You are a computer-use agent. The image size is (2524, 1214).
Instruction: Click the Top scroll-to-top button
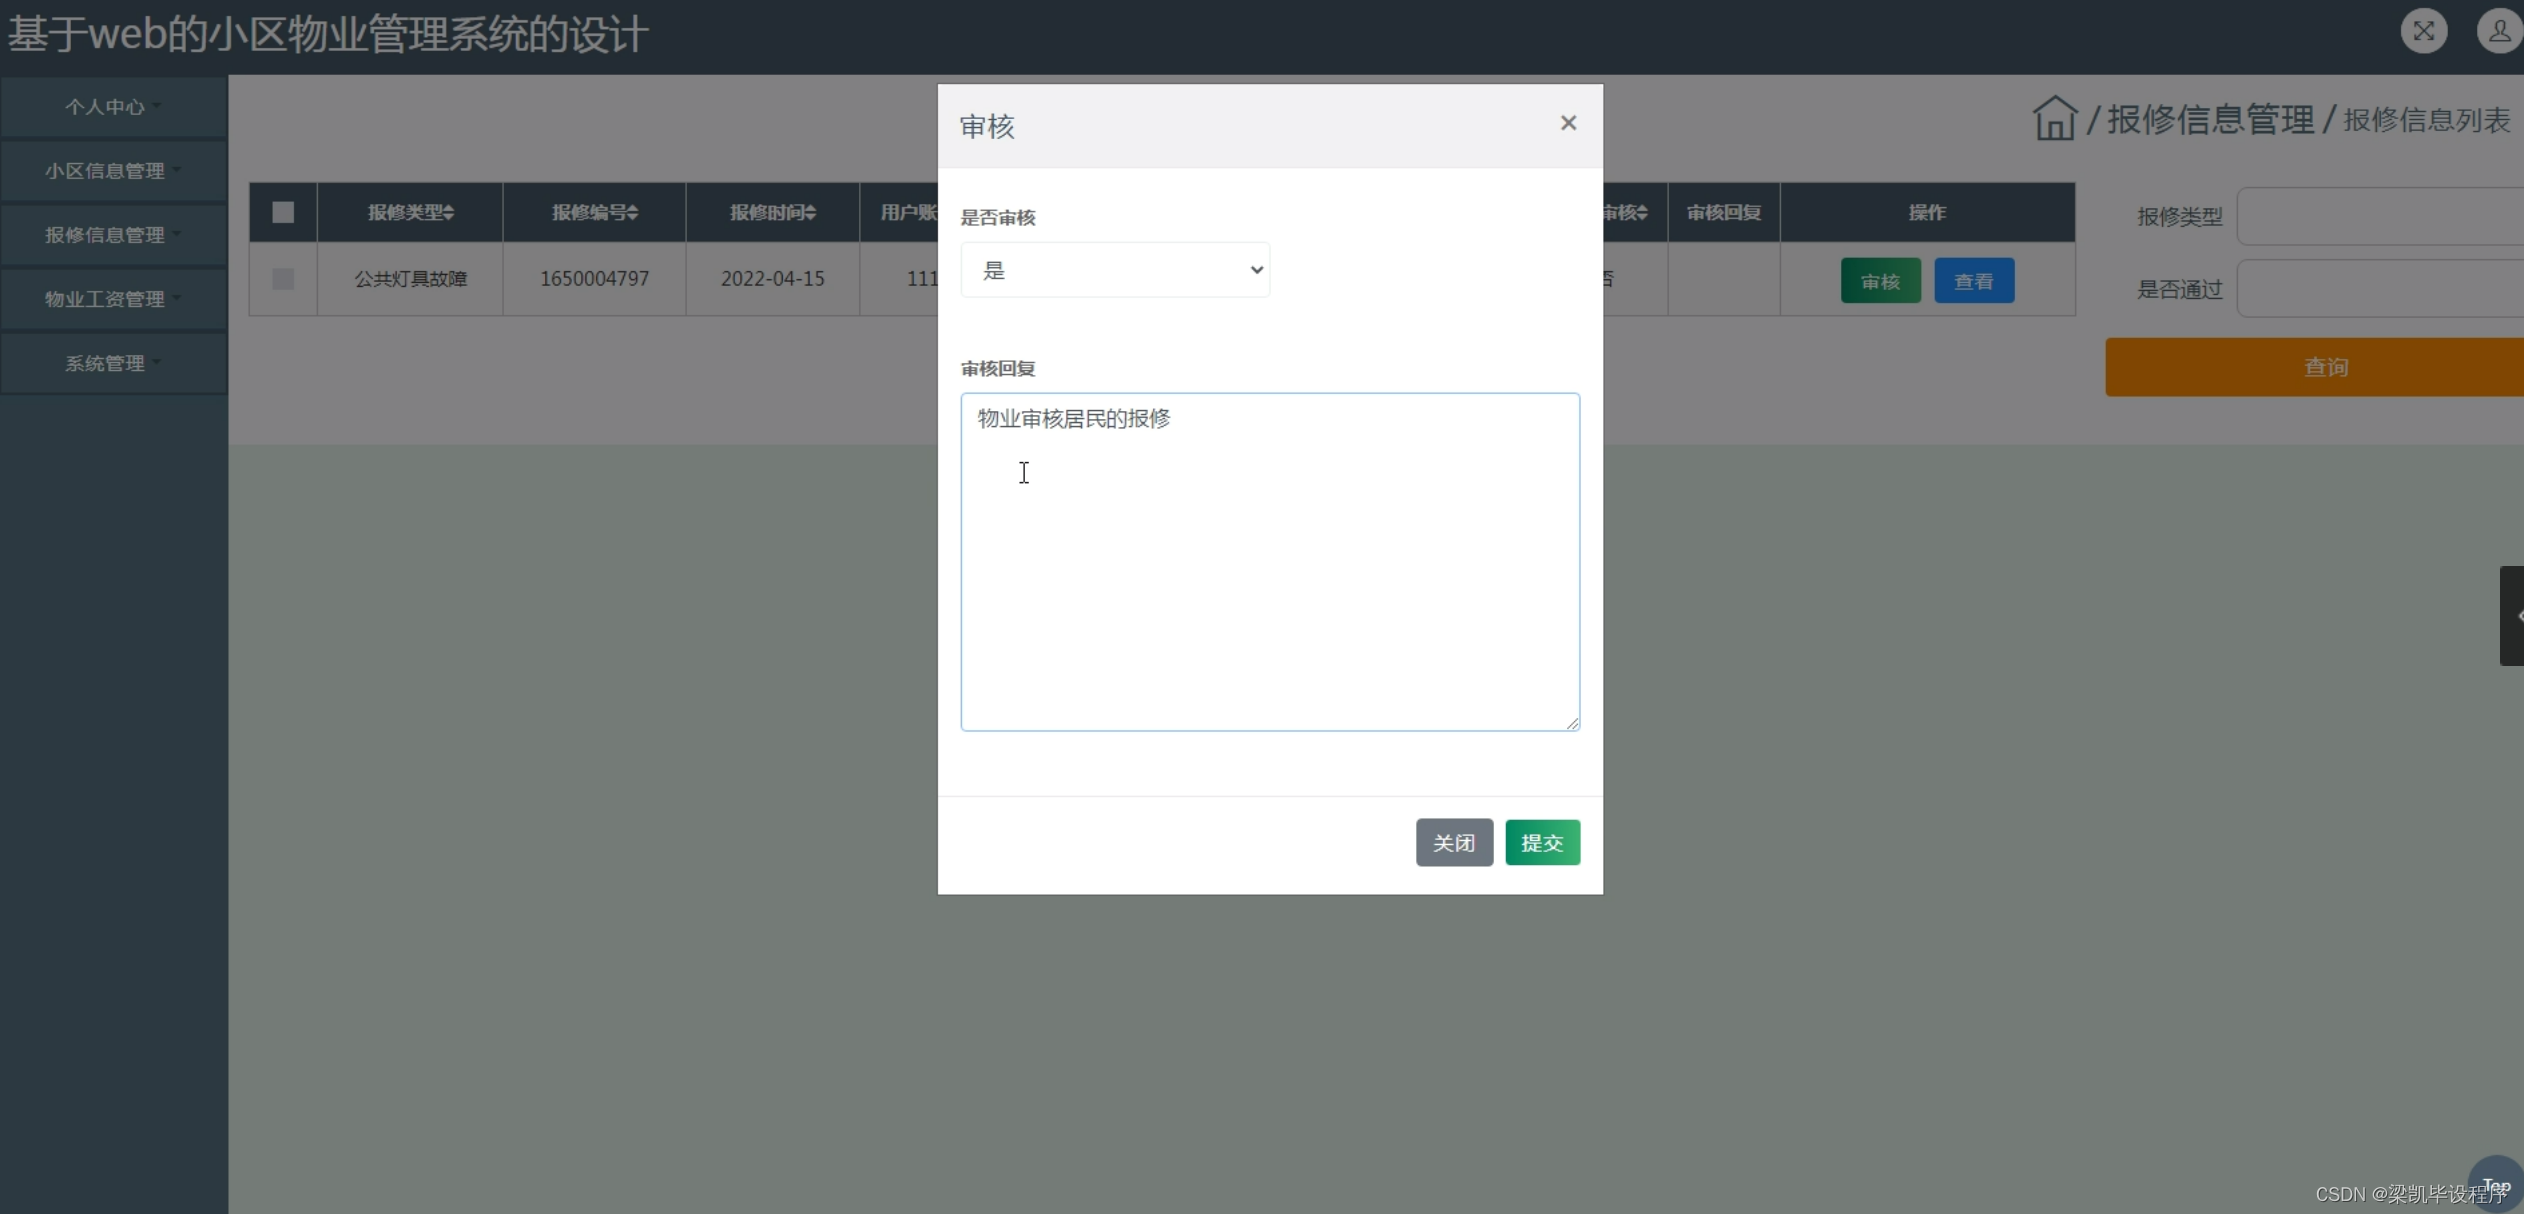pyautogui.click(x=2496, y=1185)
